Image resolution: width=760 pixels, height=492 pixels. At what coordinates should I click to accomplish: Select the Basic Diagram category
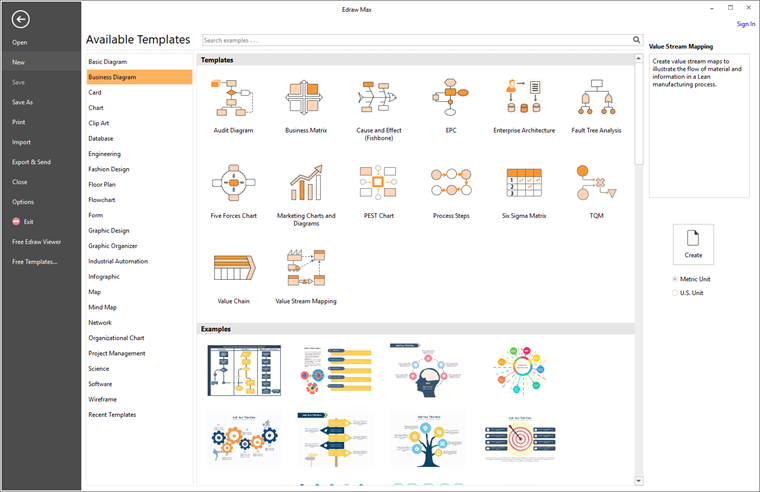(x=140, y=62)
